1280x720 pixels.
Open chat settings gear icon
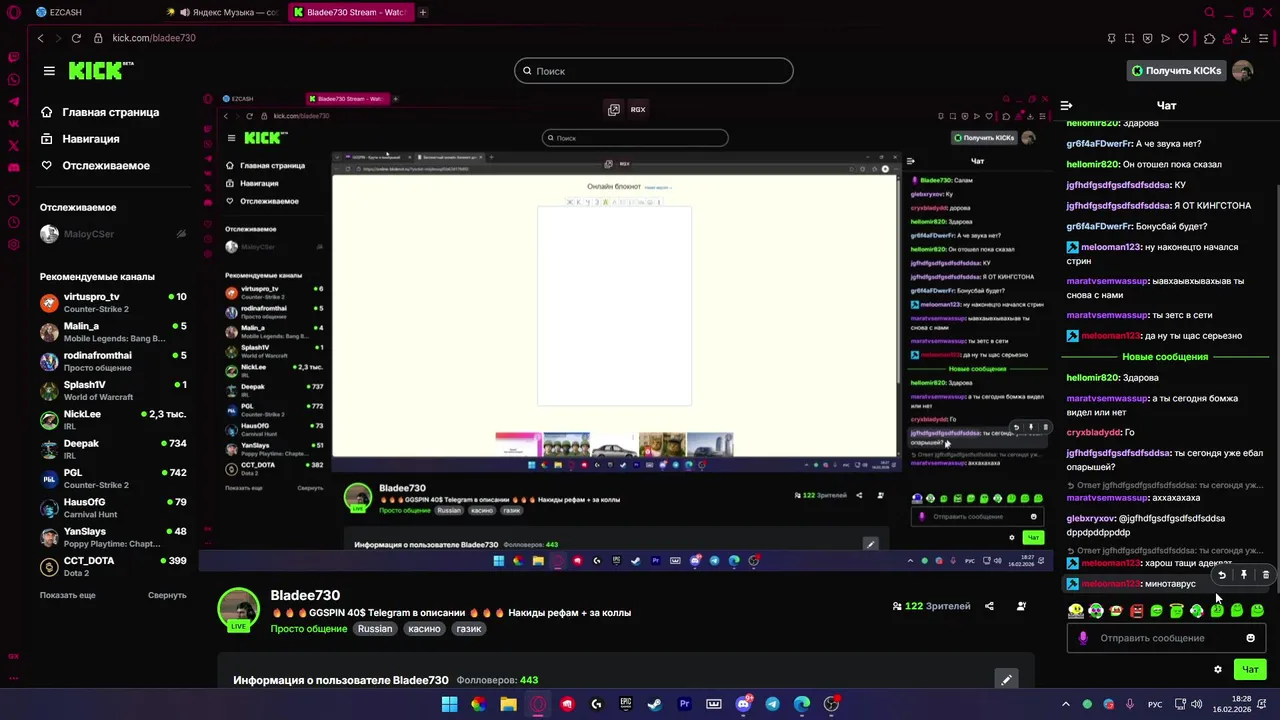(x=1217, y=669)
